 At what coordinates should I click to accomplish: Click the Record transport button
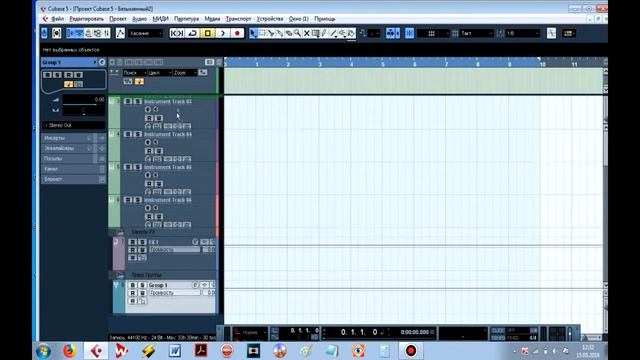237,33
